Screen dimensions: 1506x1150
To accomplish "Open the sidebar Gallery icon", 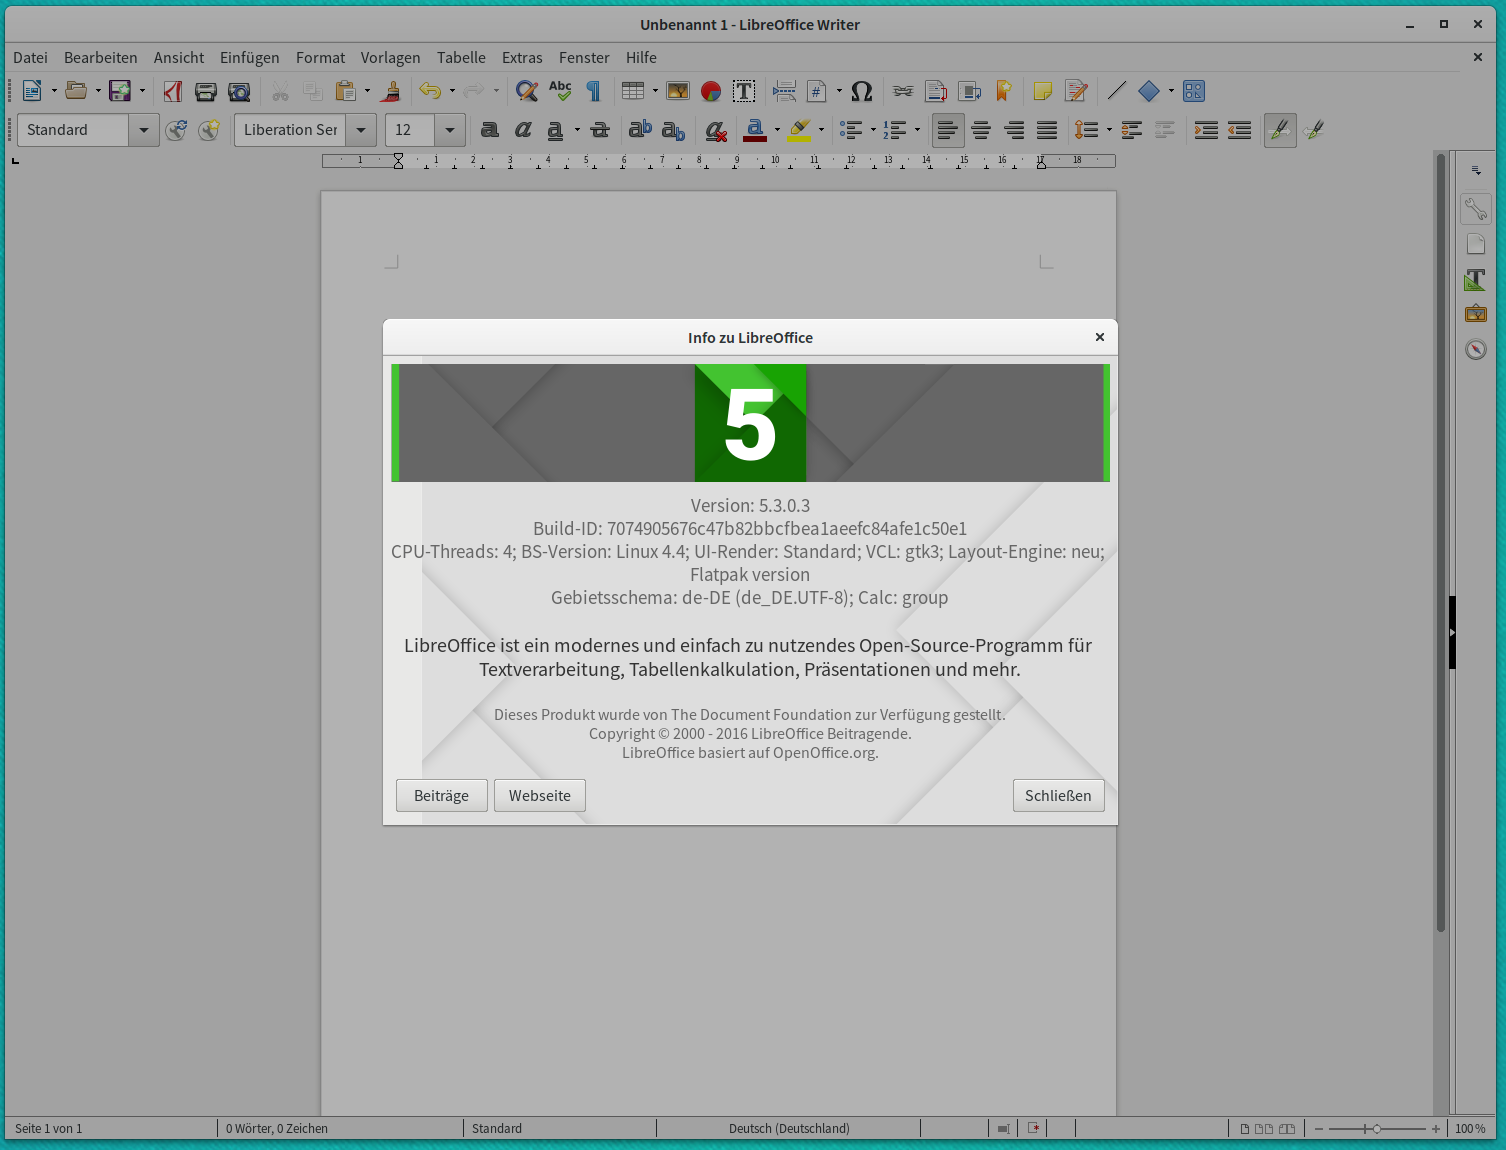I will tap(1476, 314).
